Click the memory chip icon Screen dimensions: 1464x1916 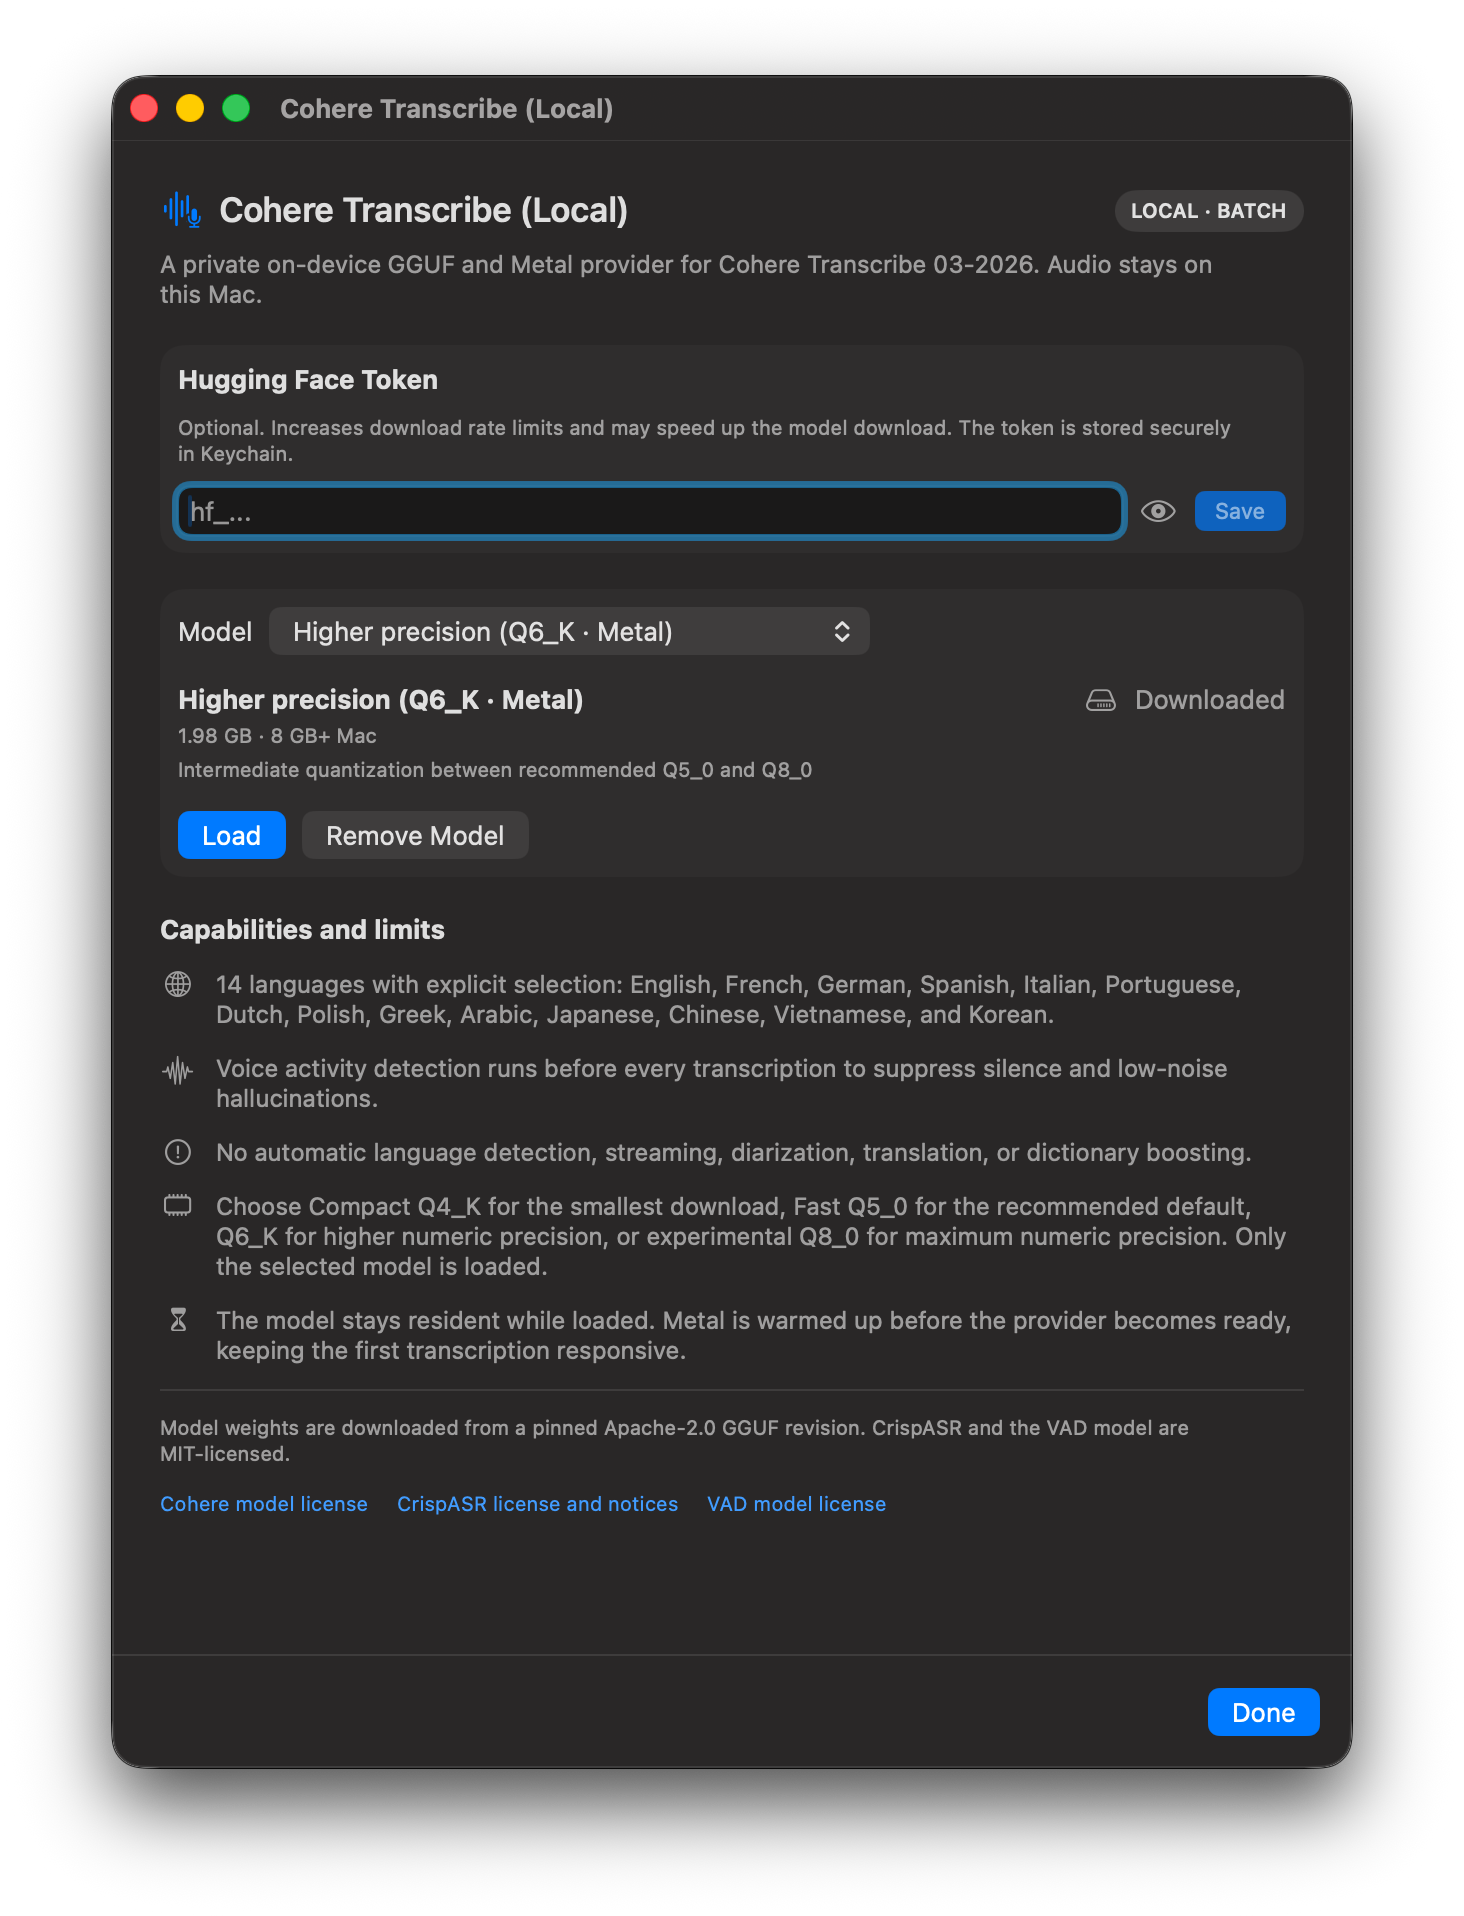click(x=178, y=1205)
